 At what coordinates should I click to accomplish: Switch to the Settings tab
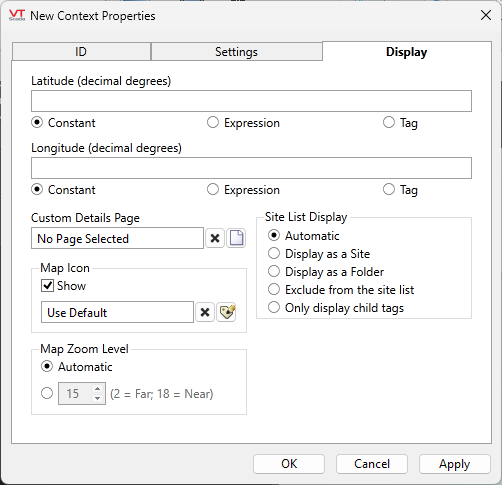point(236,52)
